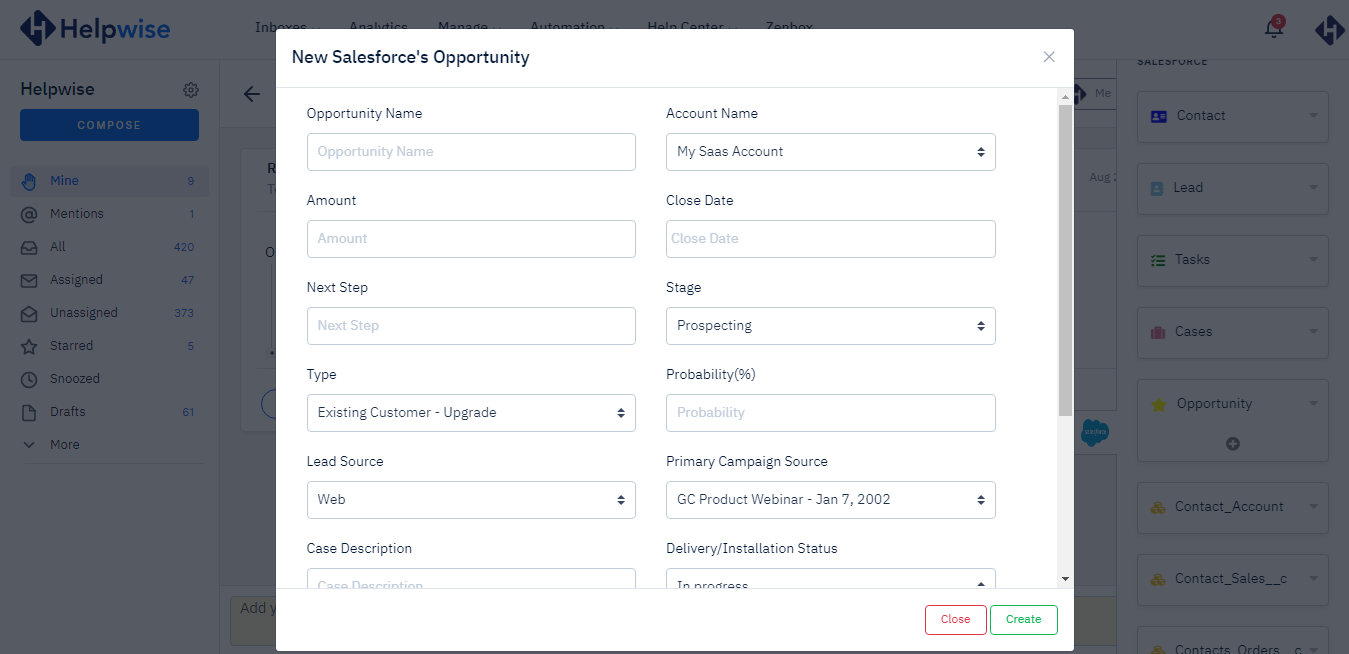The width and height of the screenshot is (1349, 654).
Task: Click the Create button
Action: pos(1023,619)
